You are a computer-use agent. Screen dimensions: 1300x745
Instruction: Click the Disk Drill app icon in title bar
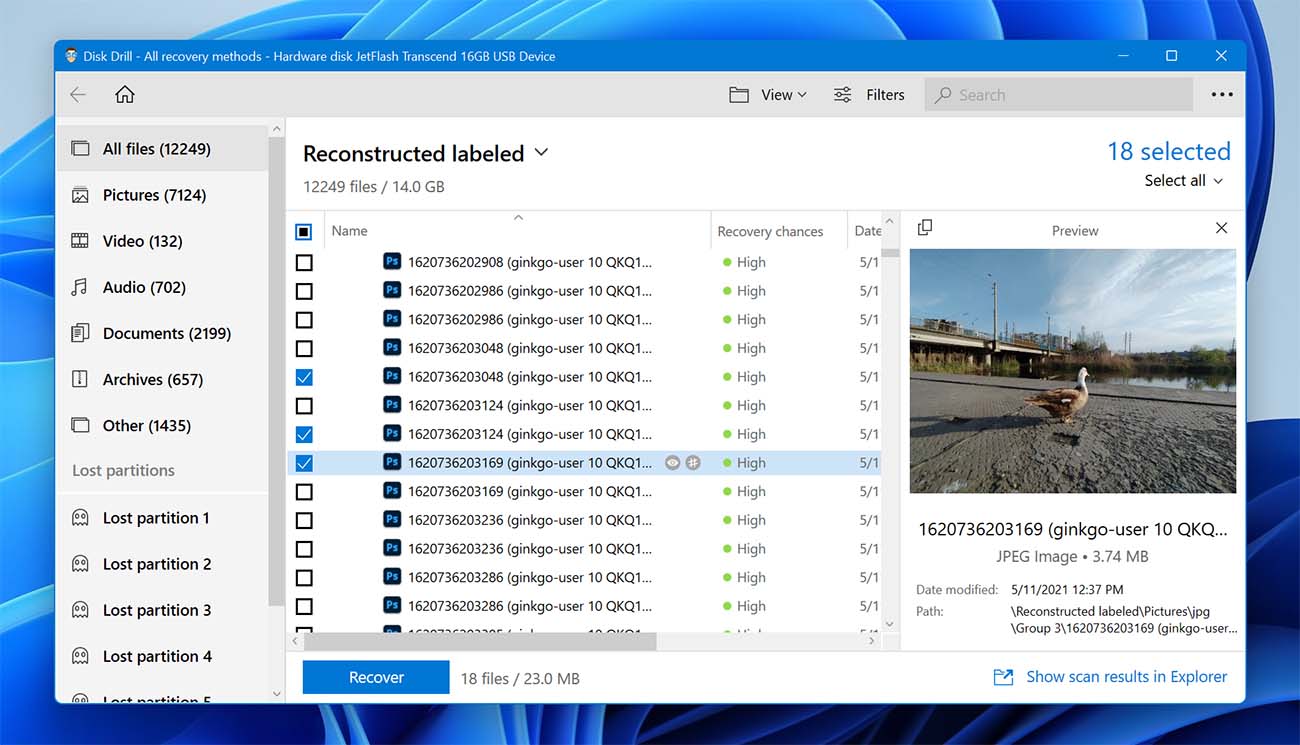(71, 56)
